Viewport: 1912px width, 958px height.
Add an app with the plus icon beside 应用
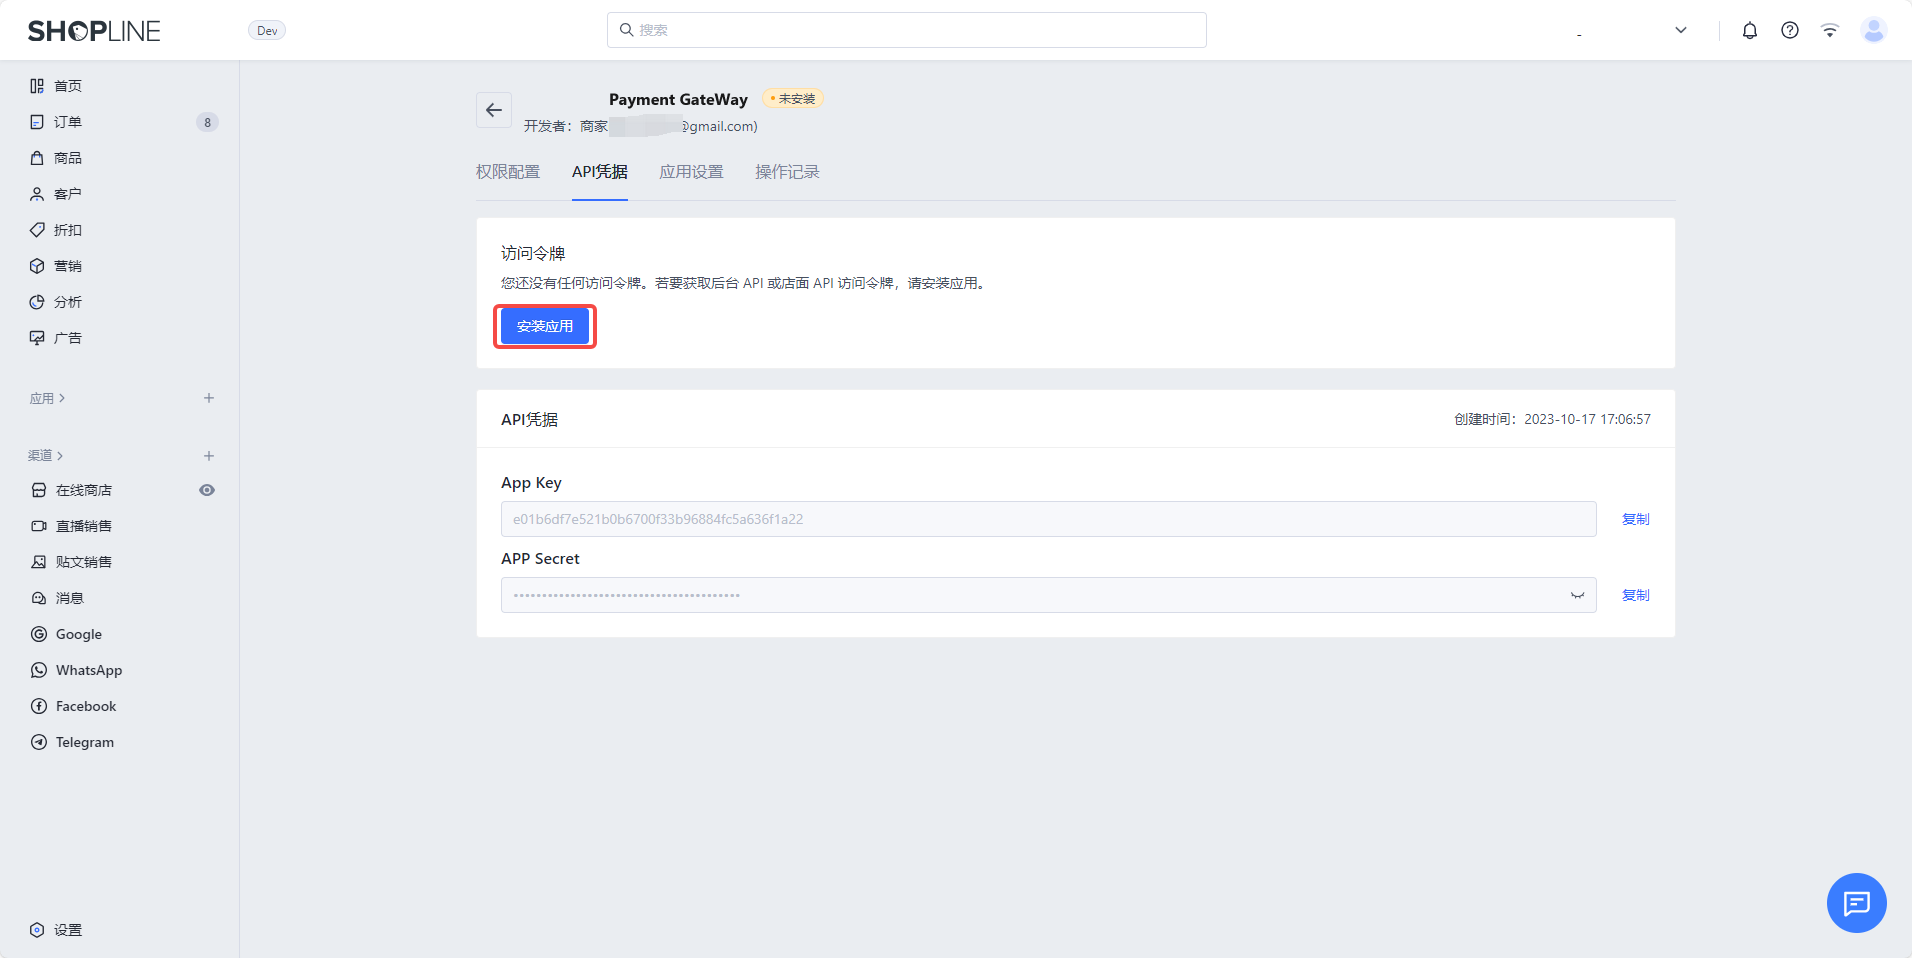coord(209,398)
